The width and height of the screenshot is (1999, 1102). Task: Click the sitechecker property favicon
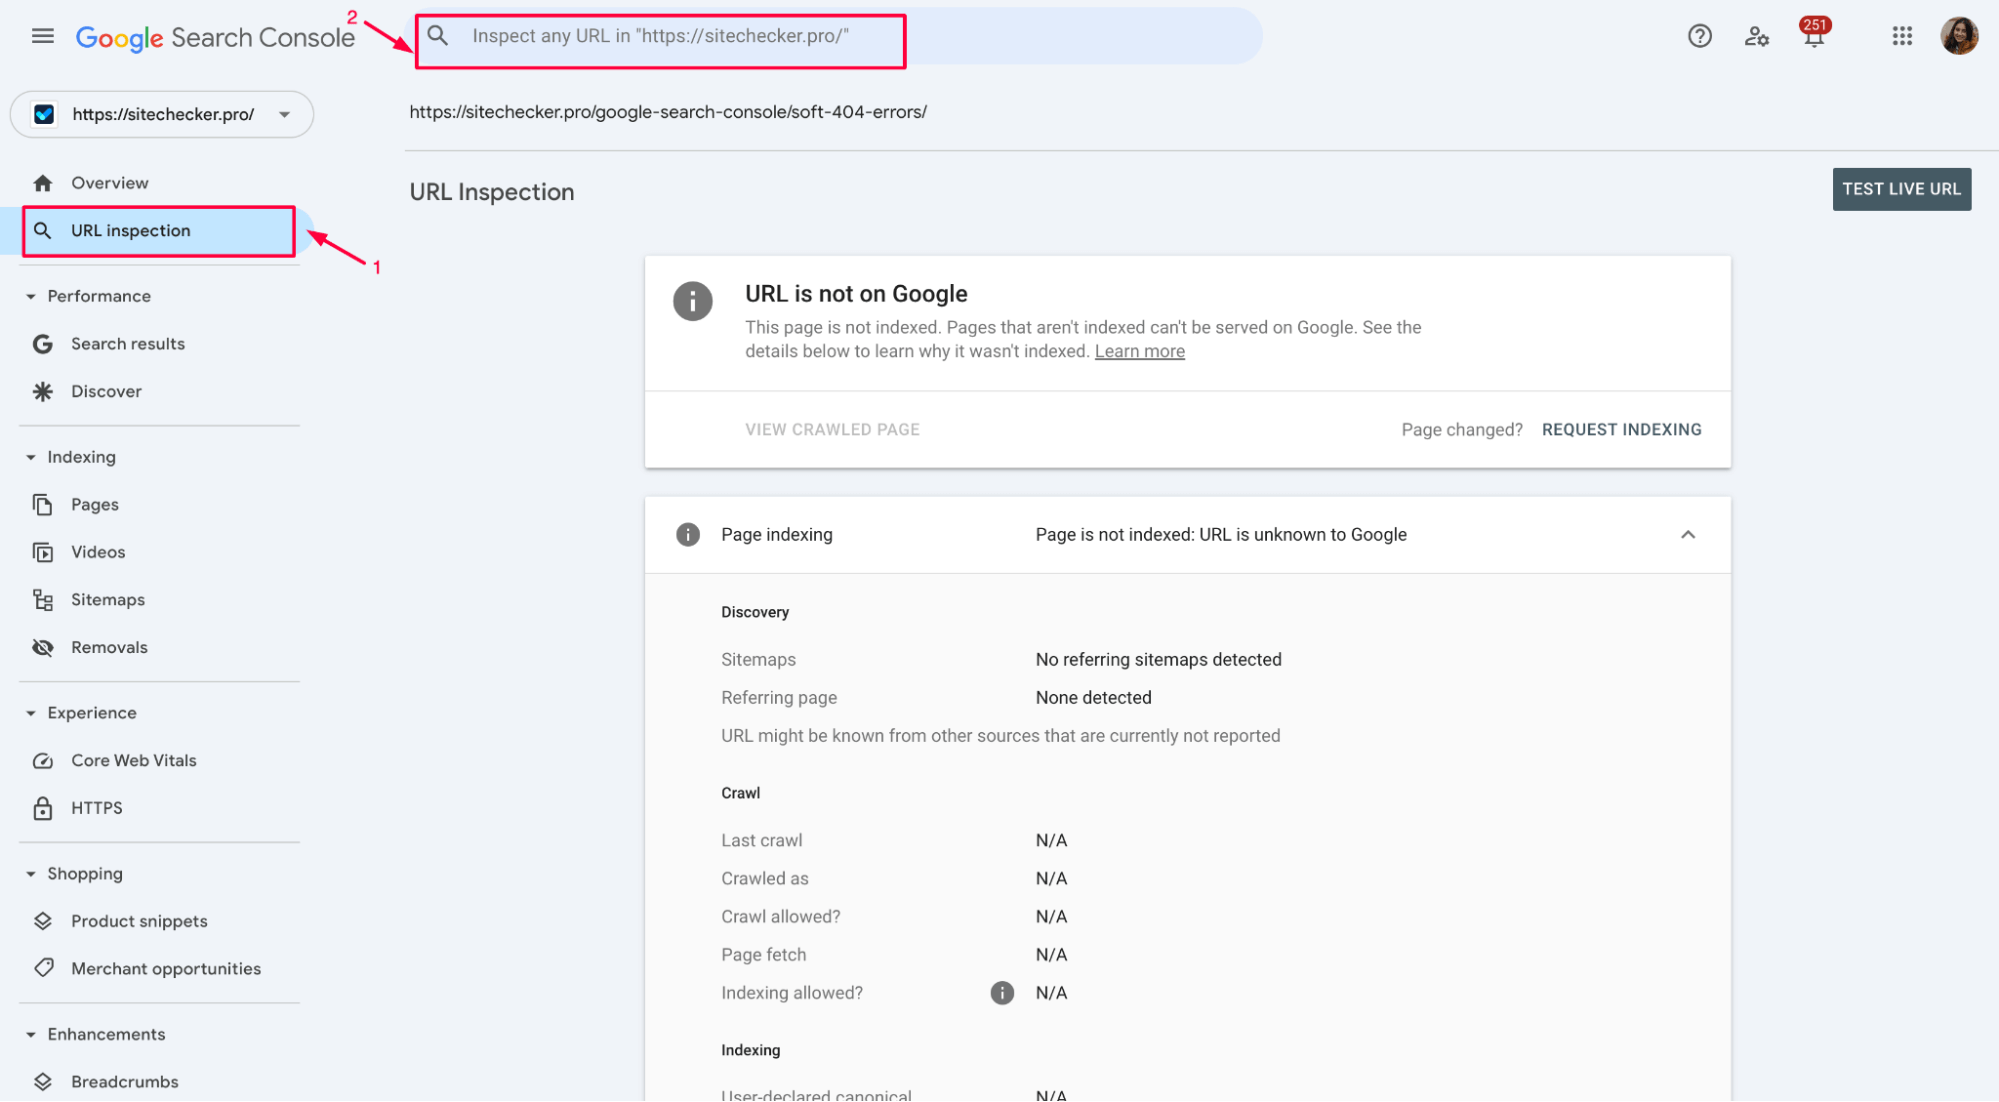point(44,114)
